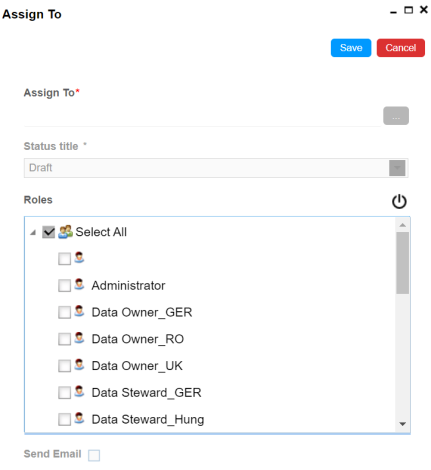Collapse the Select All tree node

pos(33,232)
